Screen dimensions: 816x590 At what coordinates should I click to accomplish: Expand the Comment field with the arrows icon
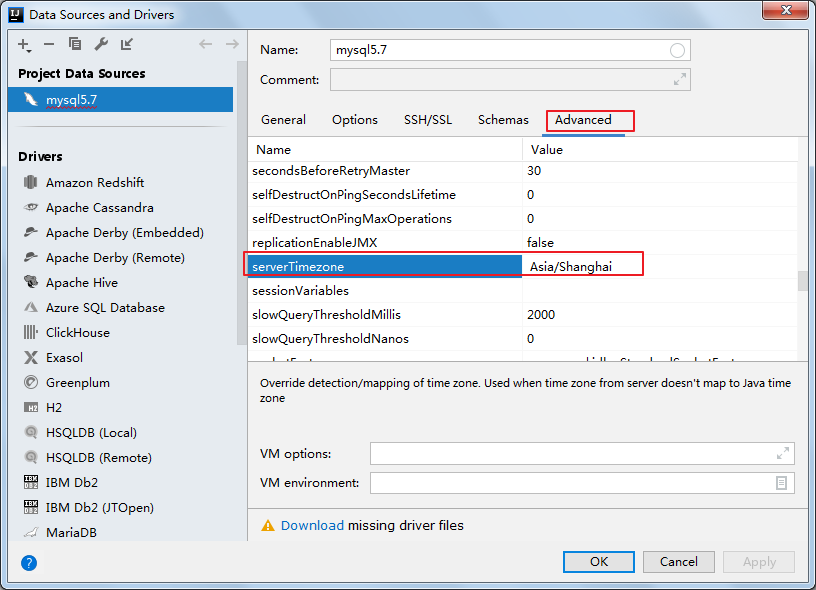(680, 80)
